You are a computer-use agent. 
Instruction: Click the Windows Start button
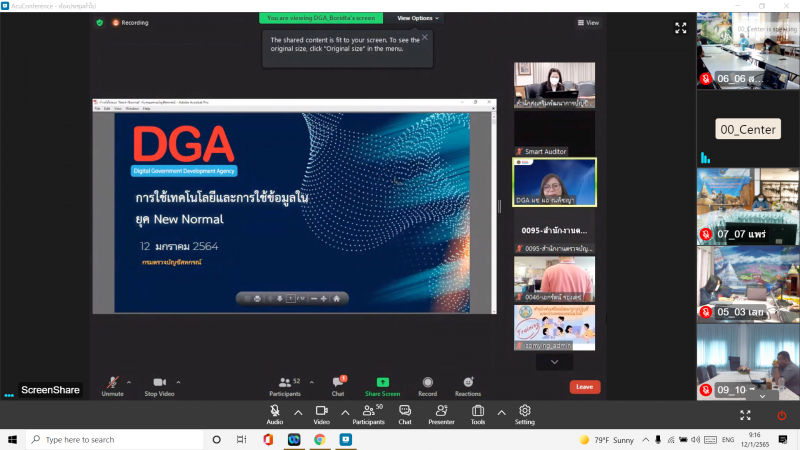point(12,439)
